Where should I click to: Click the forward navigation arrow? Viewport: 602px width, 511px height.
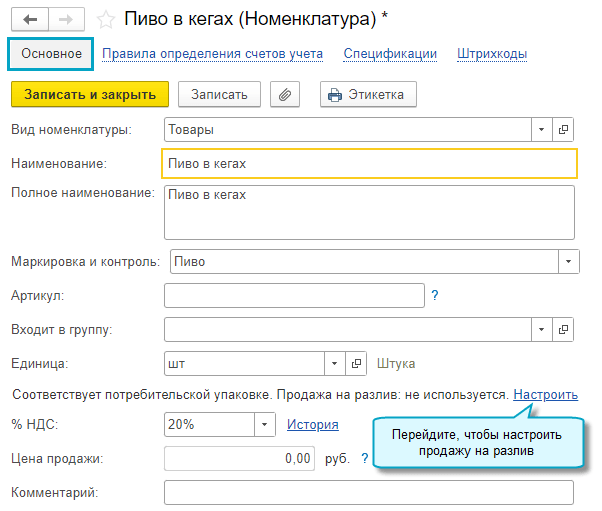tap(65, 19)
